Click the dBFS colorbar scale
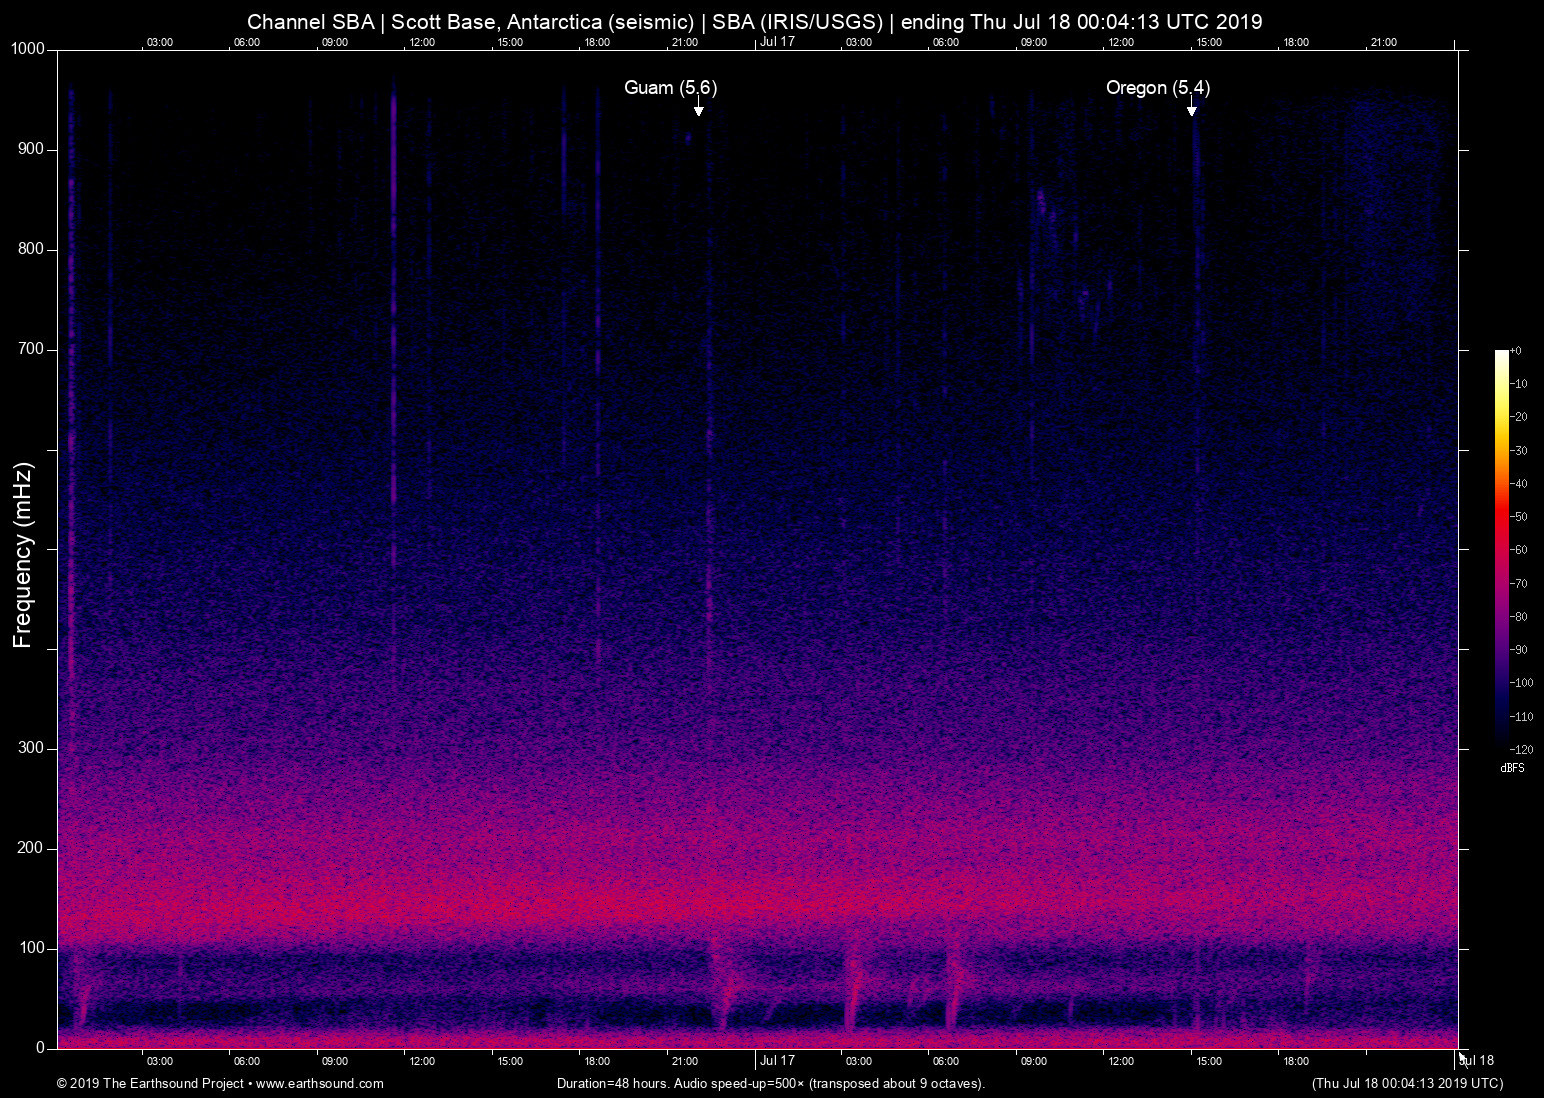The height and width of the screenshot is (1098, 1544). [x=1512, y=768]
